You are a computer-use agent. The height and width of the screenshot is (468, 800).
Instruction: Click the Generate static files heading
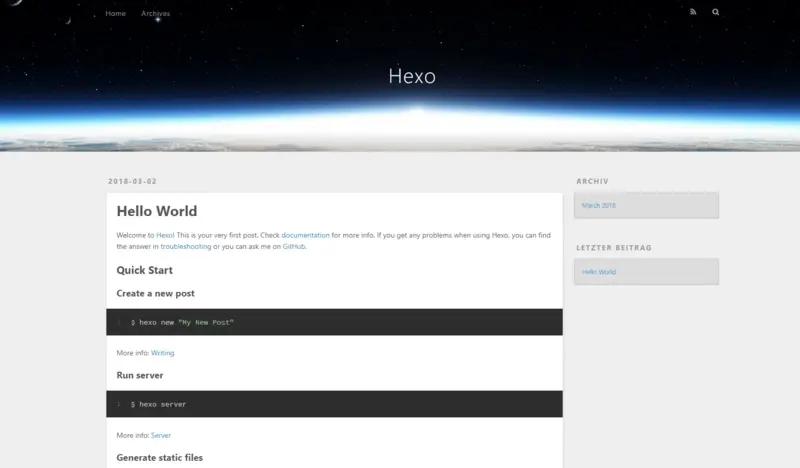(x=159, y=458)
